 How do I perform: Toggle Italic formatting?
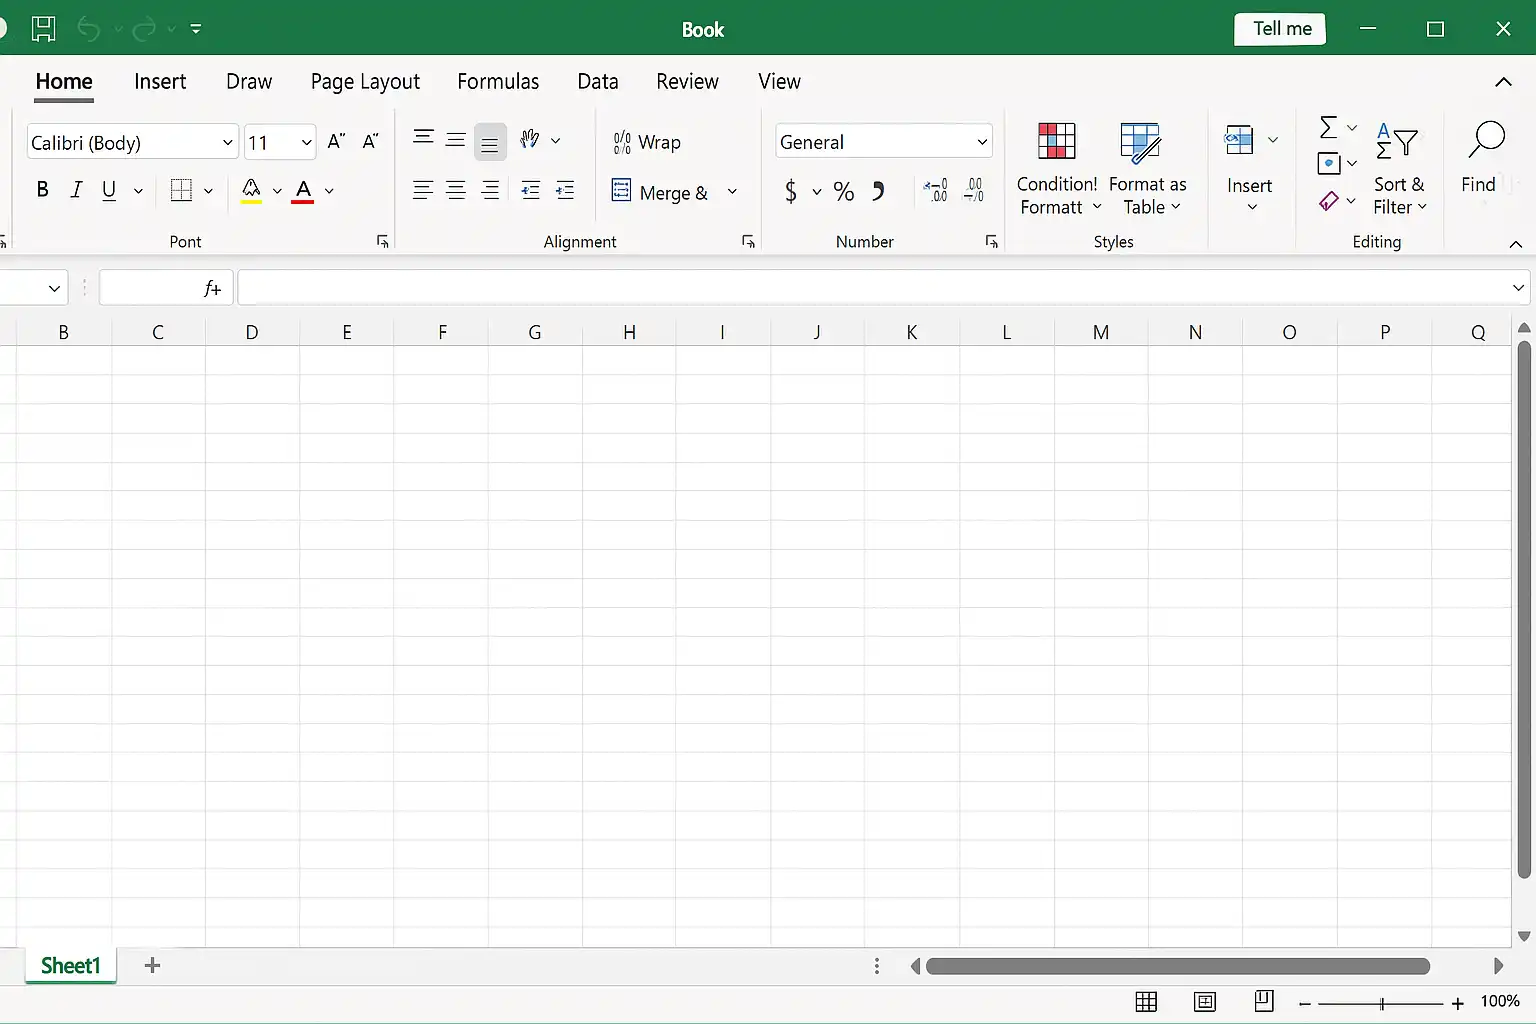(76, 189)
